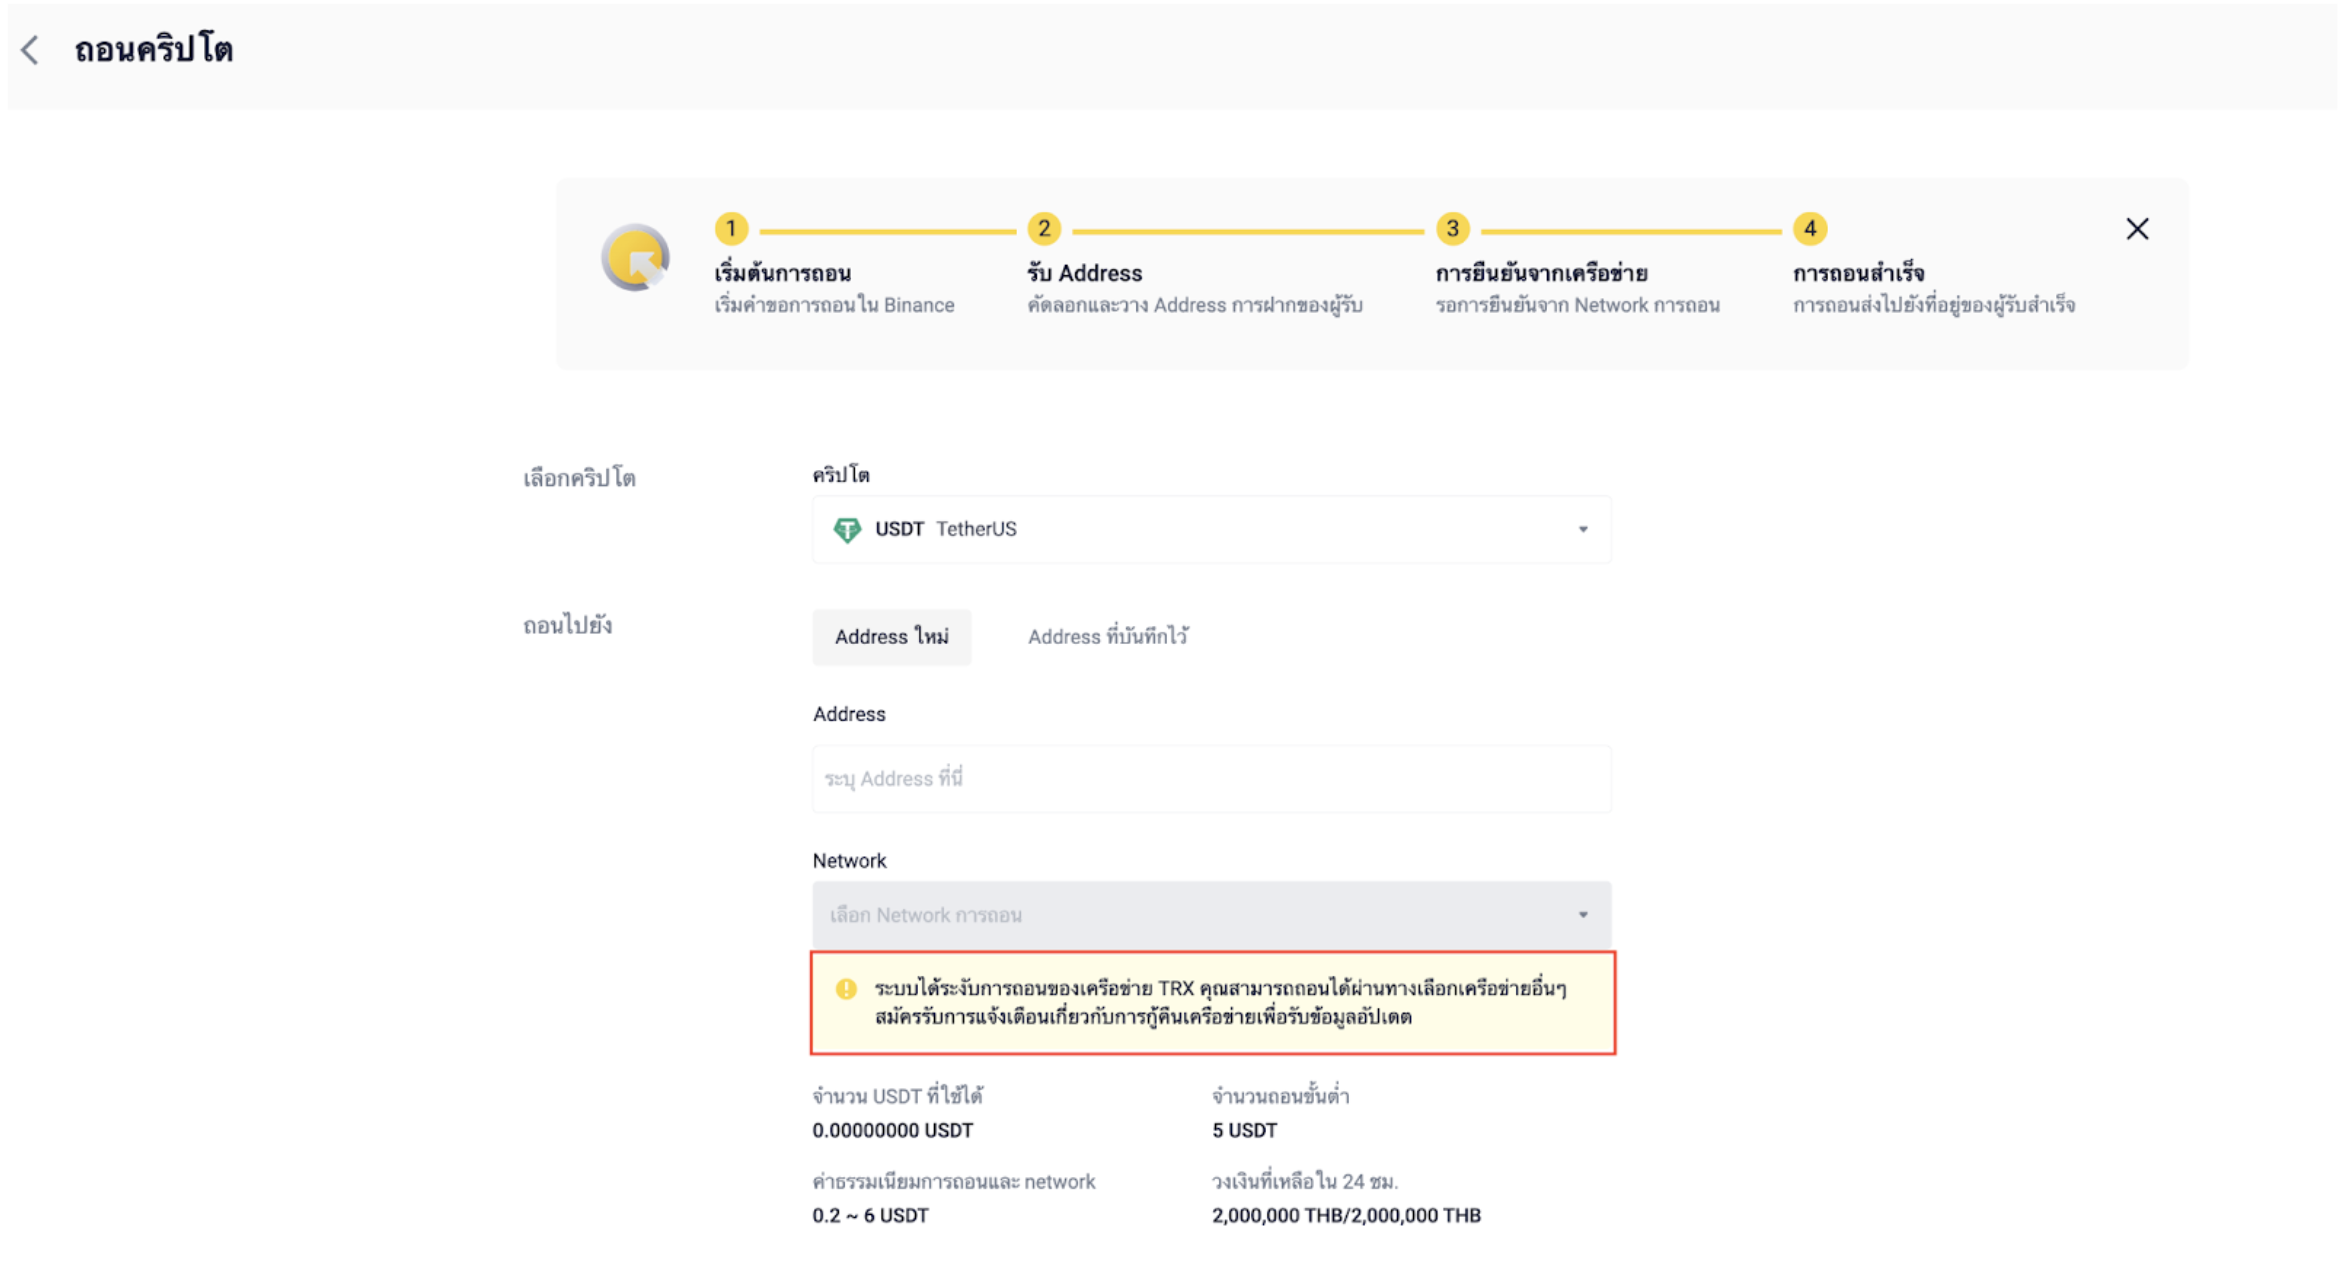Expand the Network selection dropdown
Viewport: 2350px width, 1262px height.
[1210, 915]
